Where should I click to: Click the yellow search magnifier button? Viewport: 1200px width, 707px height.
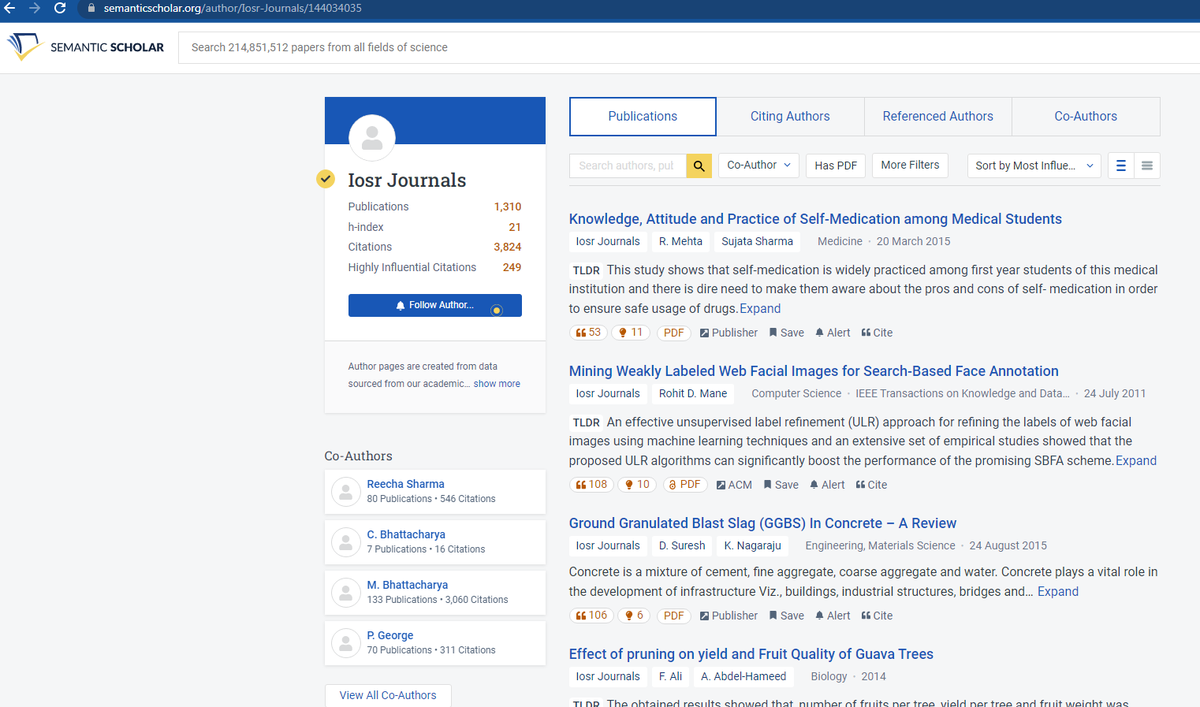click(699, 166)
